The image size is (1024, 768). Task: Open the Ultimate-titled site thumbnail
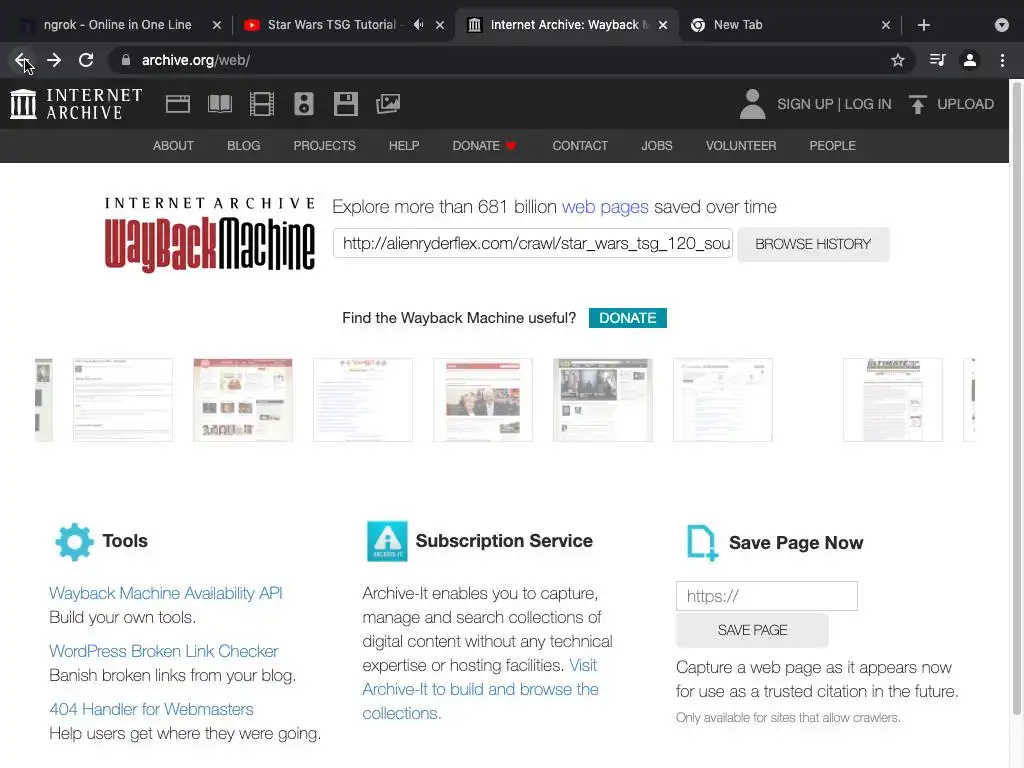(893, 400)
